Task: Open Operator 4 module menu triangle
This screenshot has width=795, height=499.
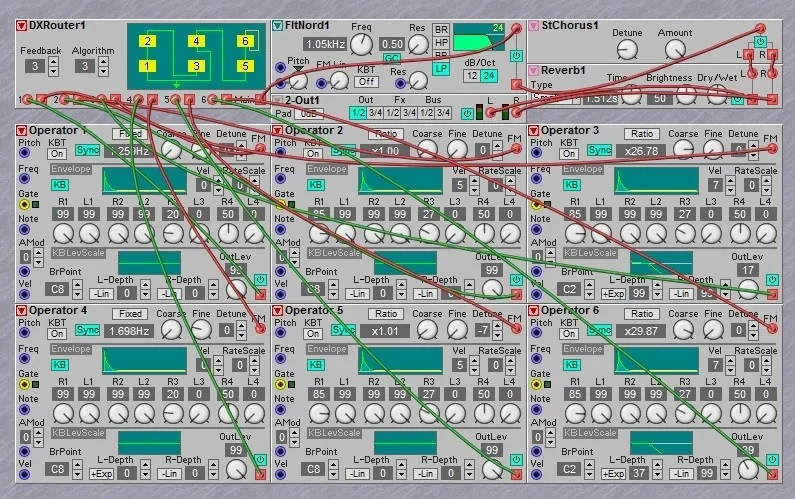Action: coord(21,310)
